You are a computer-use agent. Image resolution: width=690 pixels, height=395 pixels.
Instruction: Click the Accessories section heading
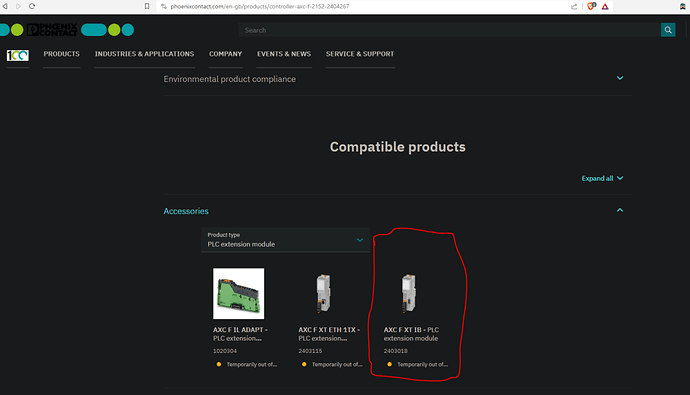tap(186, 211)
